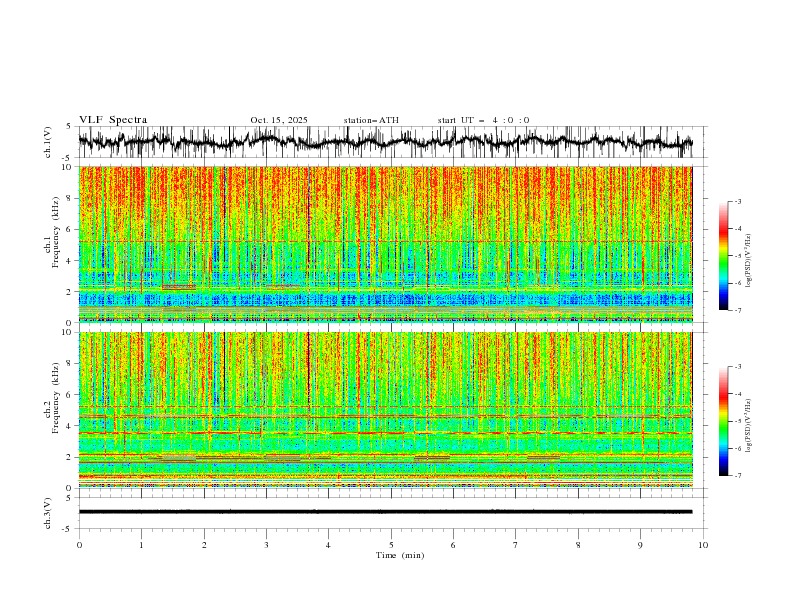Screen dimensions: 792x612
Task: Click the 'VLF Spectra' title text
Action: [113, 120]
